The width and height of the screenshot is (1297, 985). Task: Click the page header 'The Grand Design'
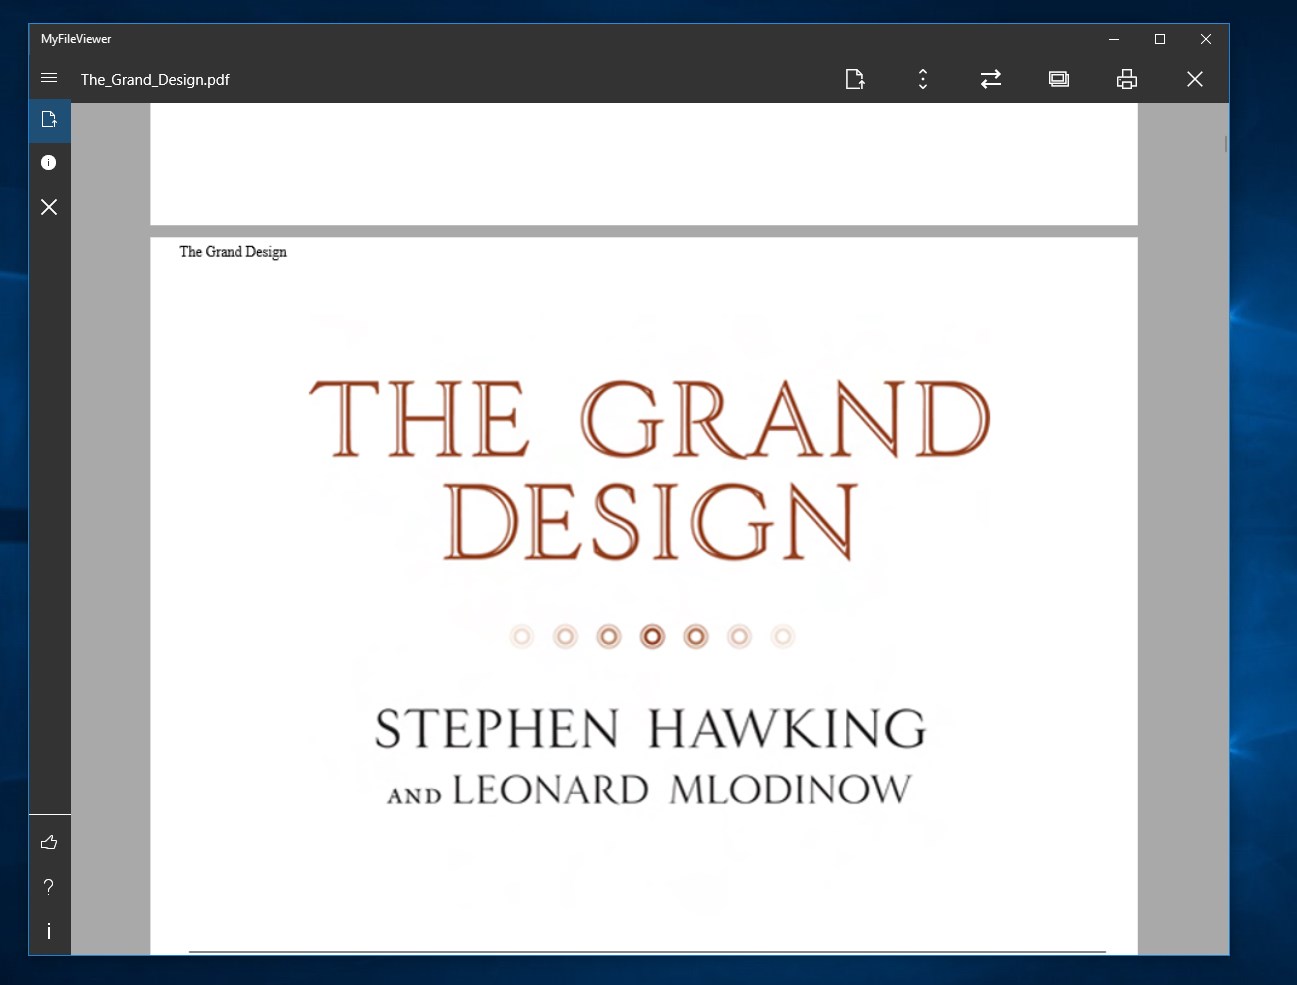click(233, 252)
